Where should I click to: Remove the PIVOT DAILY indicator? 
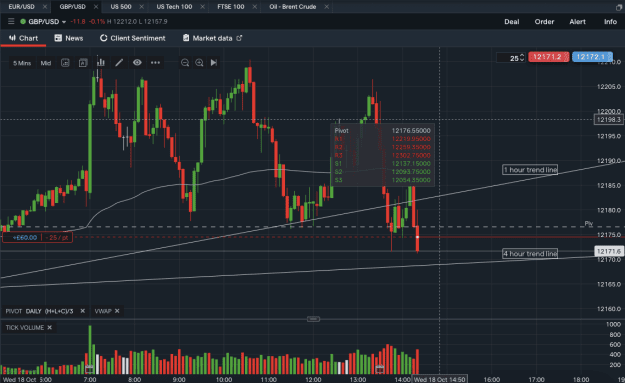click(x=83, y=311)
